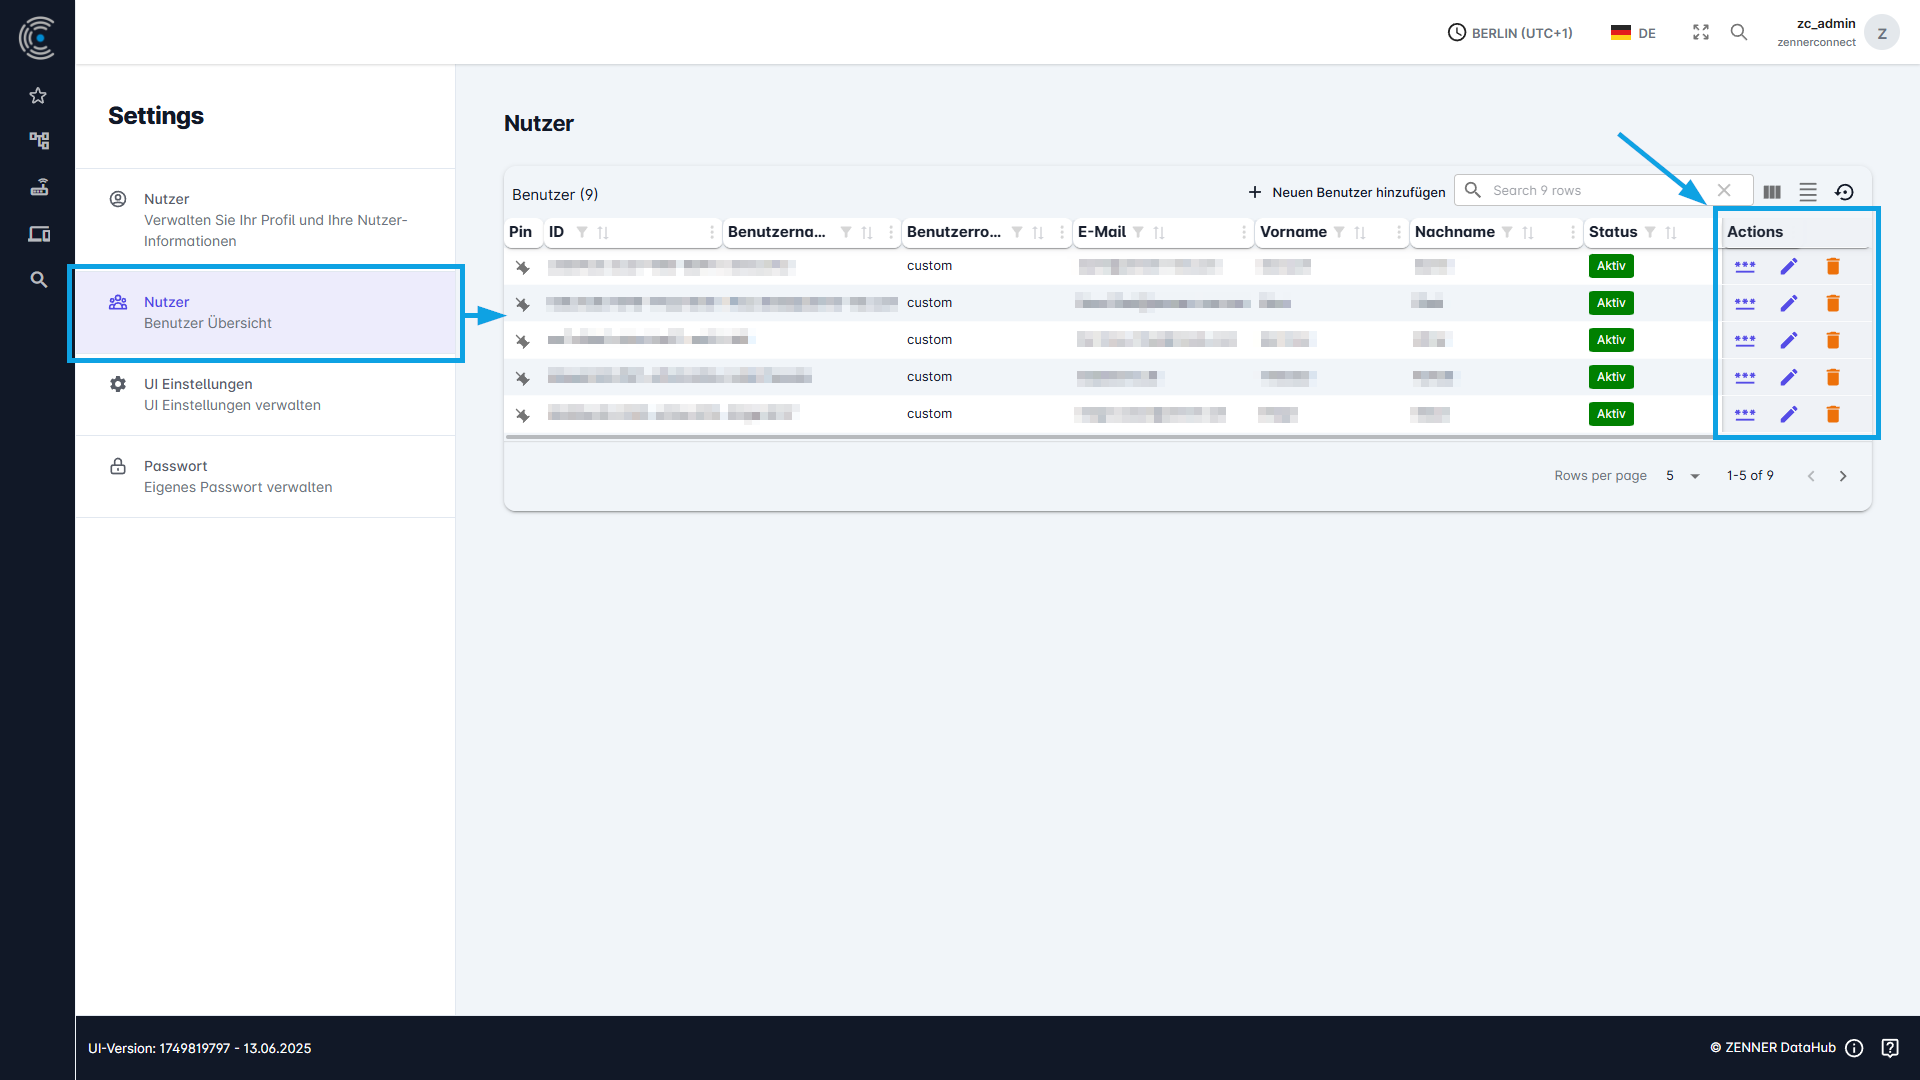
Task: Edit the first user with the pencil icon
Action: click(1789, 266)
